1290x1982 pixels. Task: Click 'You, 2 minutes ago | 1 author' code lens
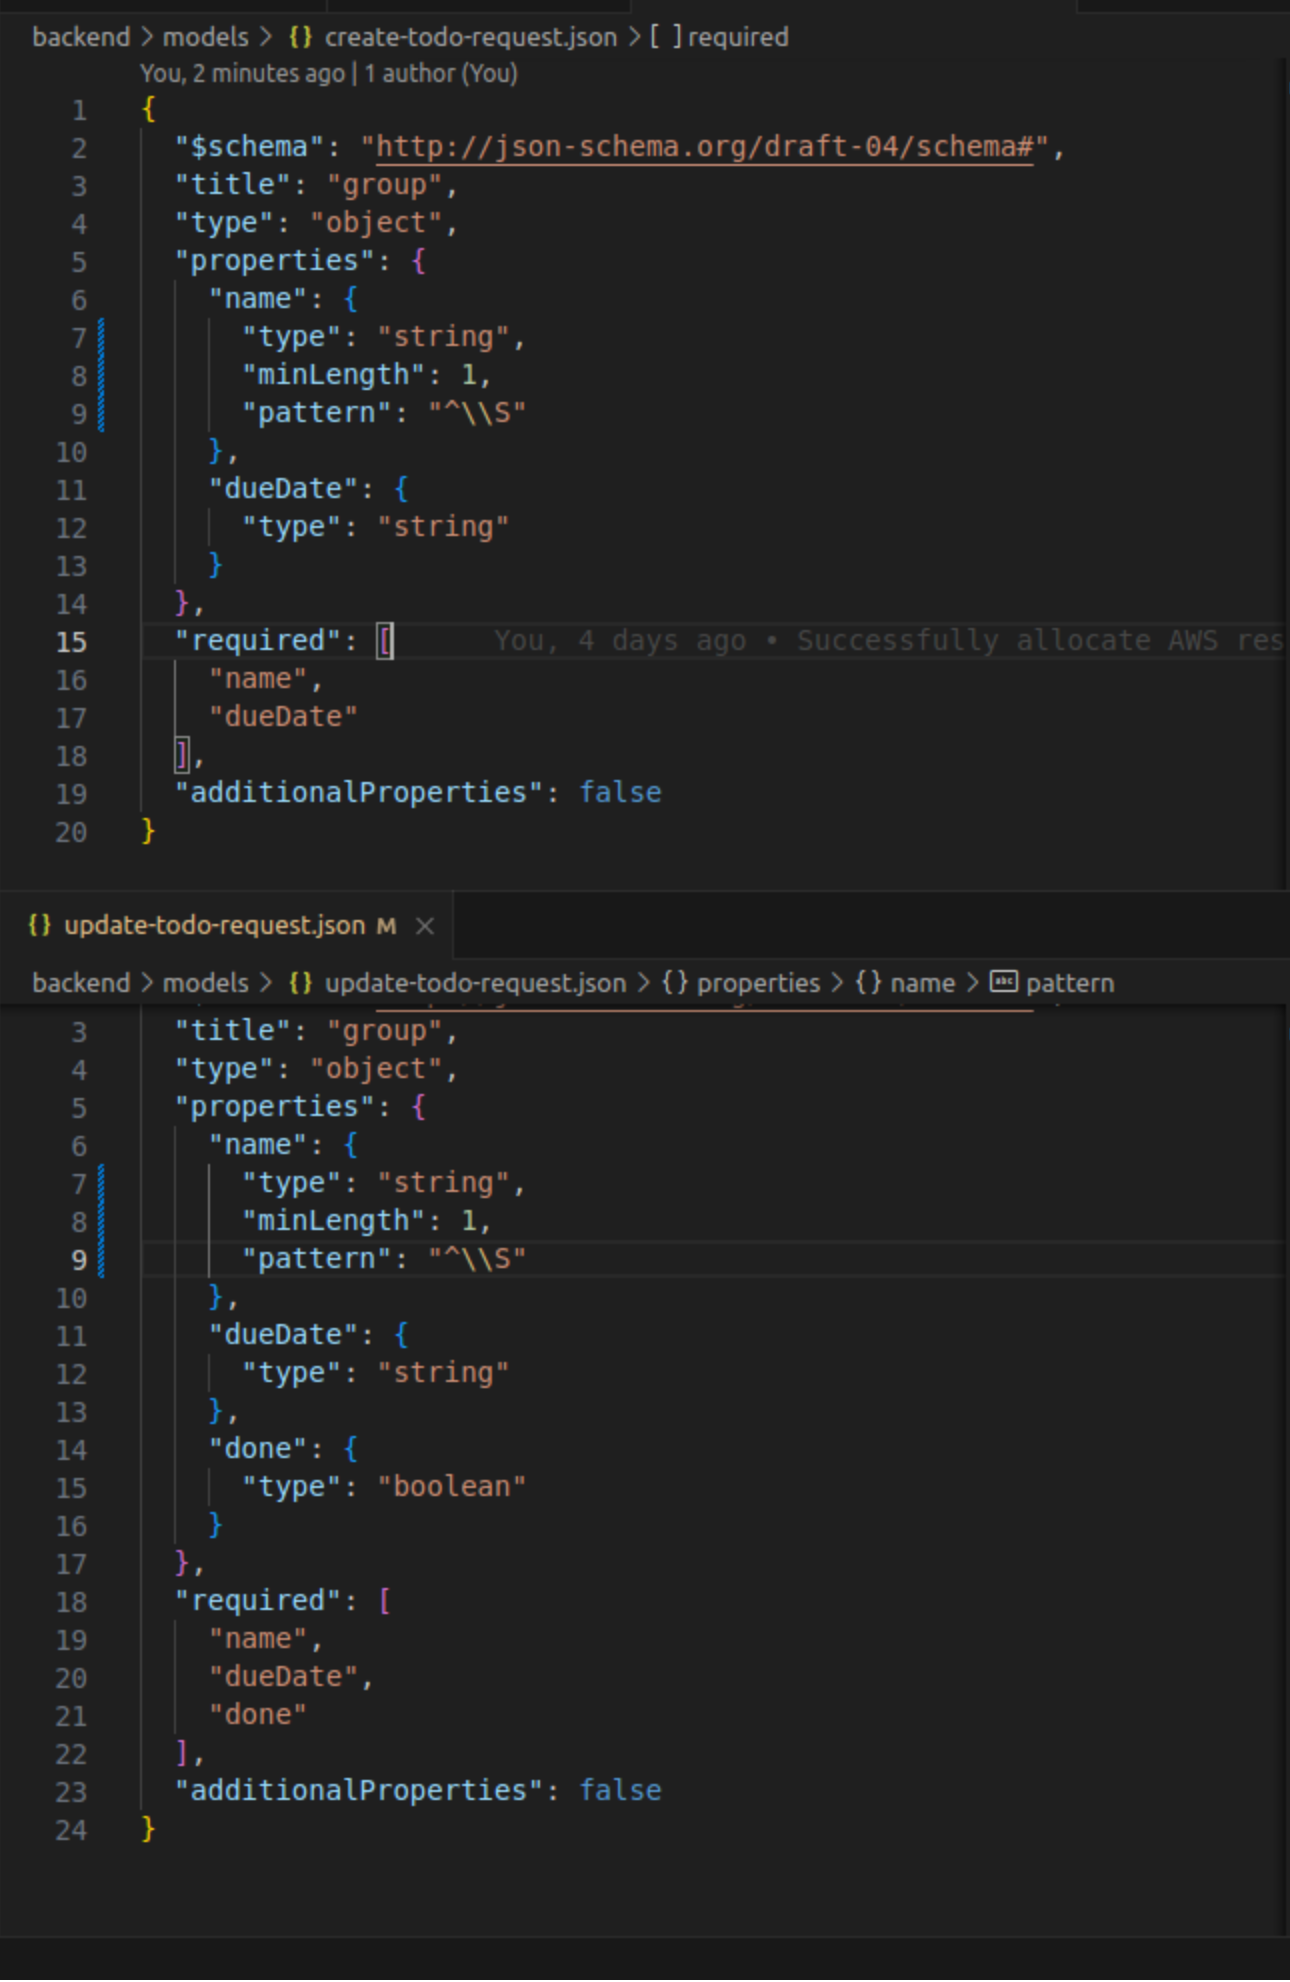pyautogui.click(x=329, y=74)
